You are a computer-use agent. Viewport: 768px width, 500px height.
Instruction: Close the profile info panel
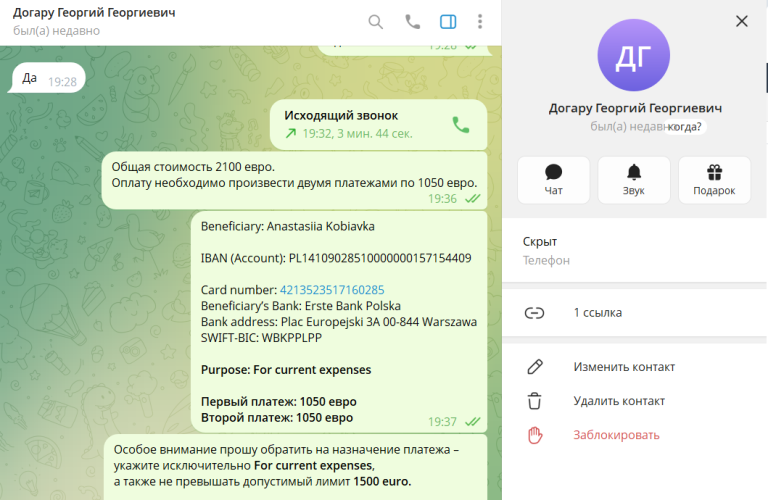coord(742,21)
